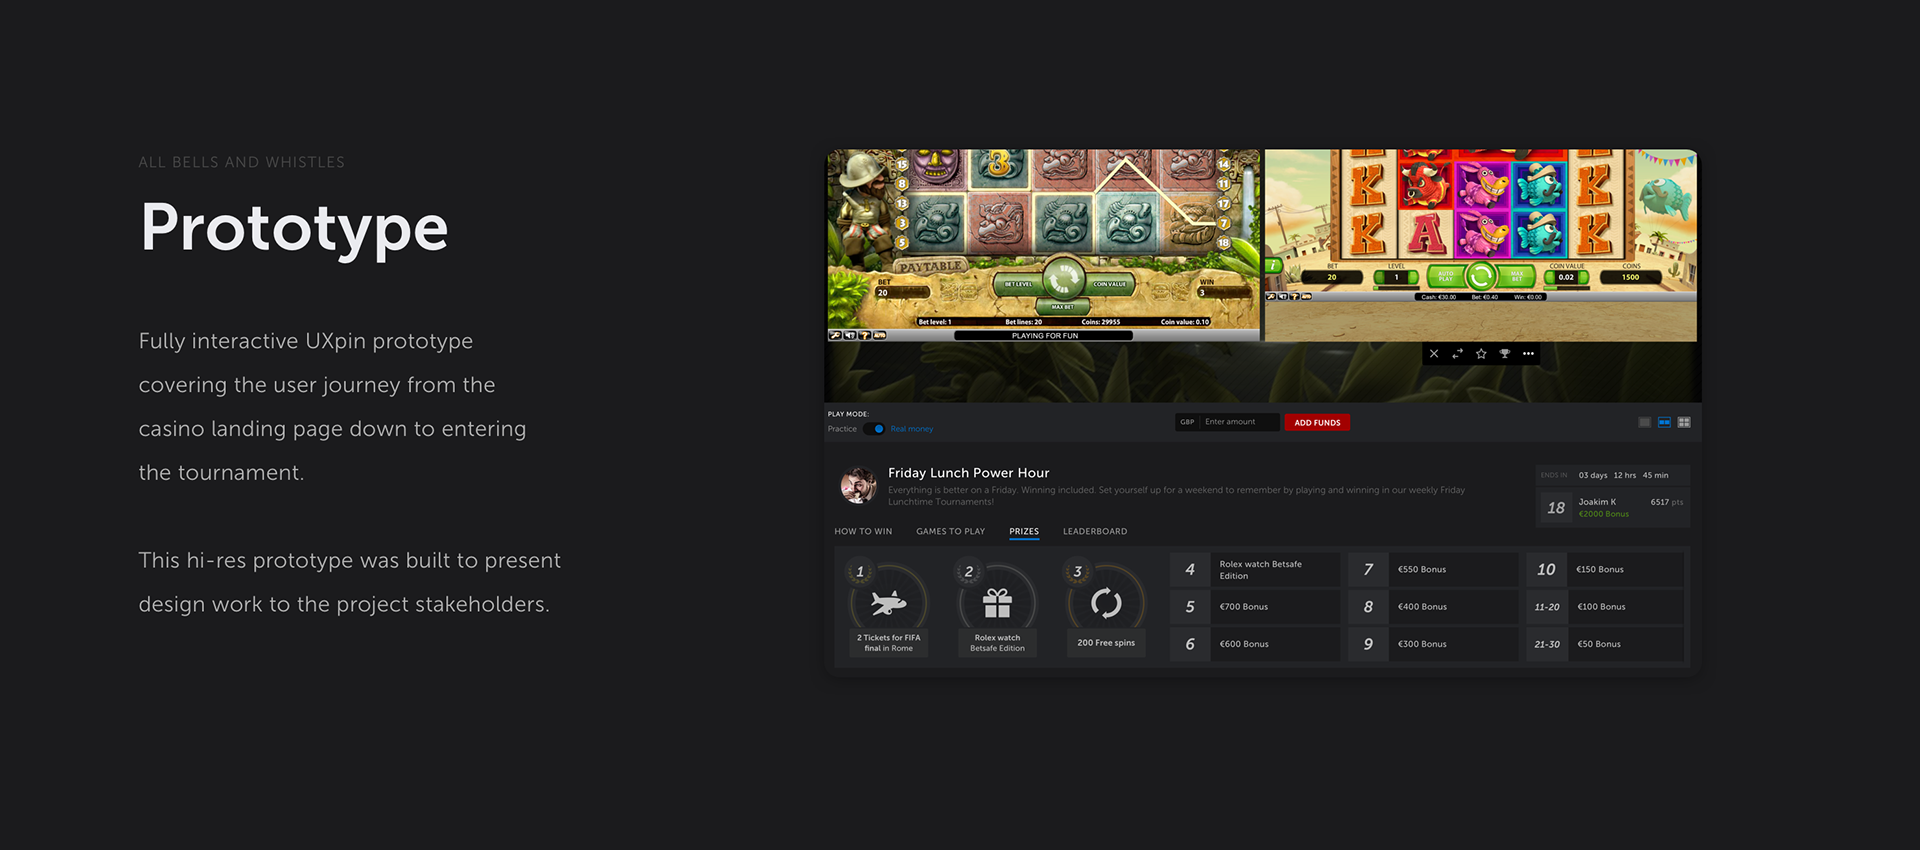Click the swap games arrows icon
1920x850 pixels.
coord(1457,354)
